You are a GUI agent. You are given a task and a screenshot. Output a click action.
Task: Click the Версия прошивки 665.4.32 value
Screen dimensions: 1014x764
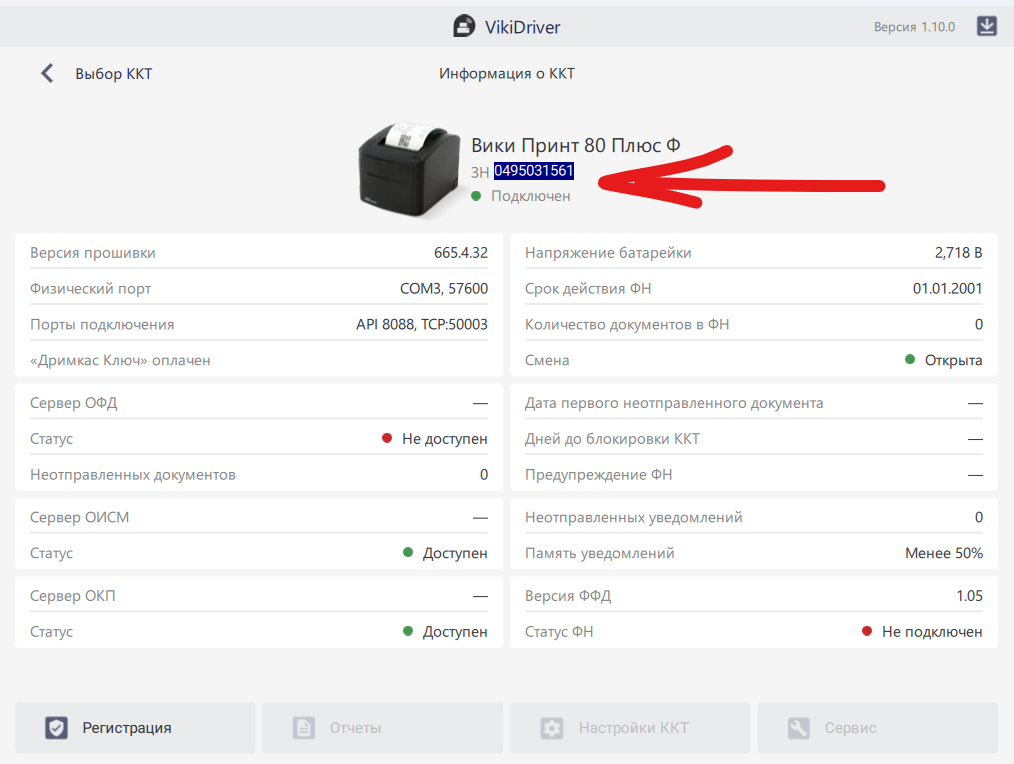point(454,253)
